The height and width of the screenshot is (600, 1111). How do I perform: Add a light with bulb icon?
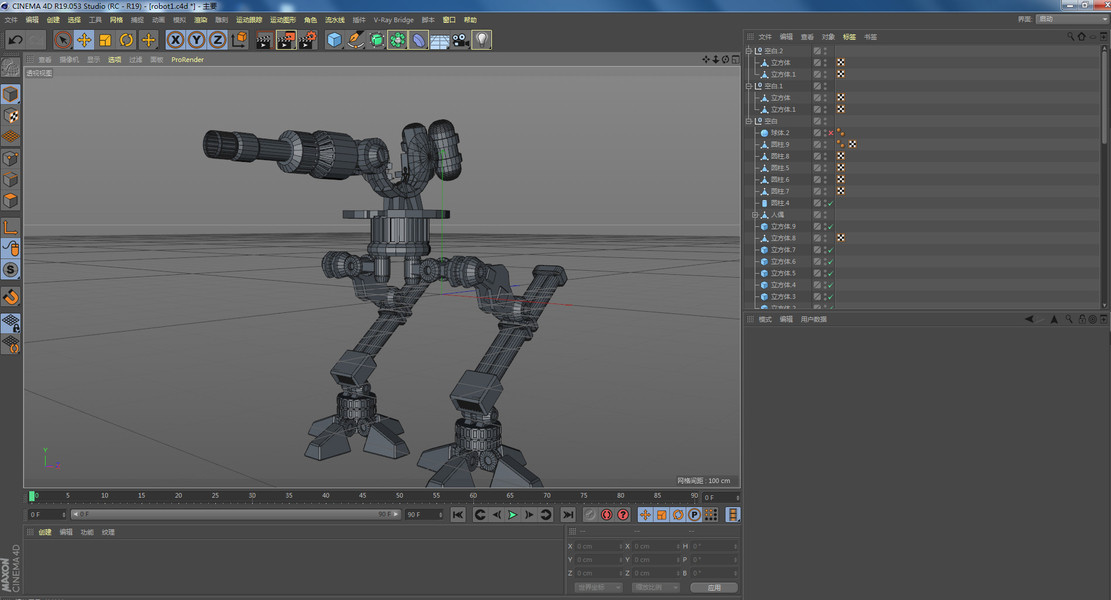(481, 40)
